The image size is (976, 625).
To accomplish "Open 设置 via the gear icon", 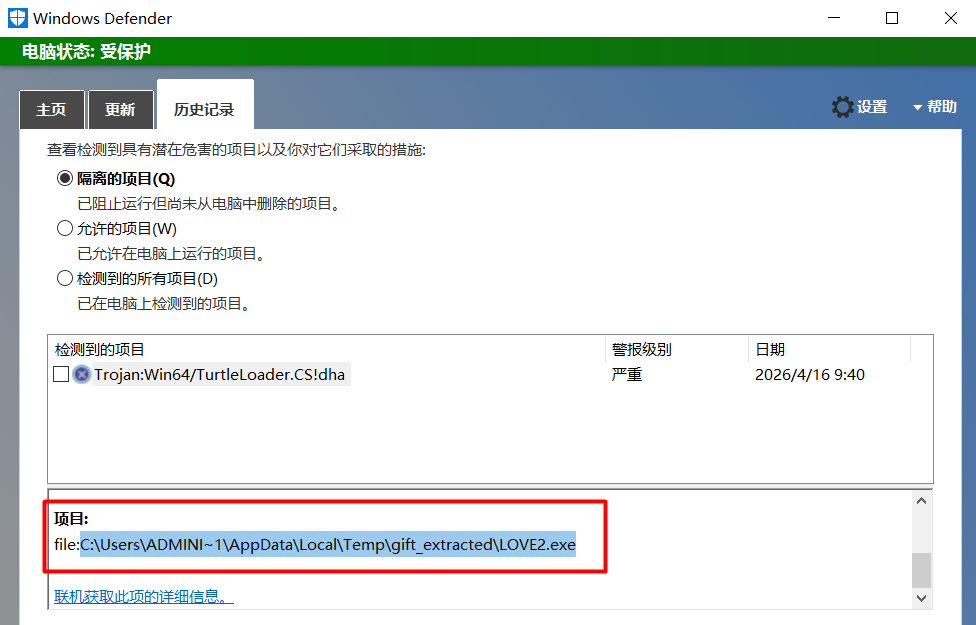I will pos(843,107).
